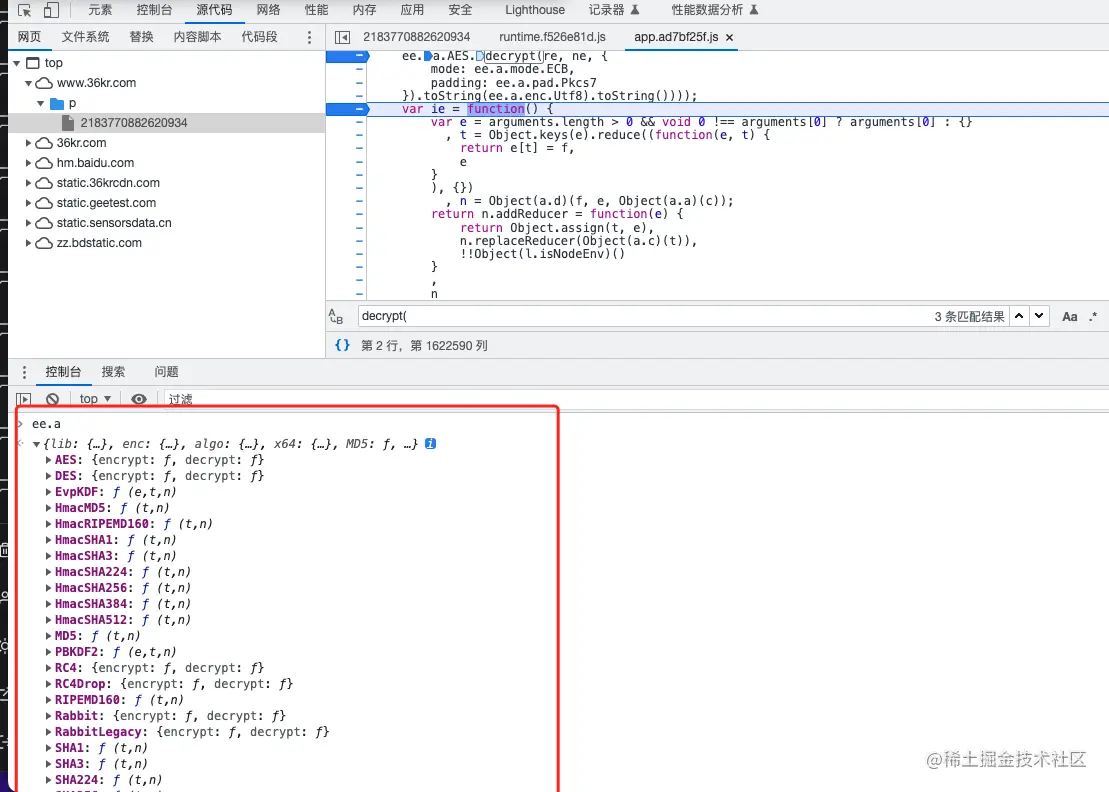Collapse the top frame tree node

(x=17, y=63)
